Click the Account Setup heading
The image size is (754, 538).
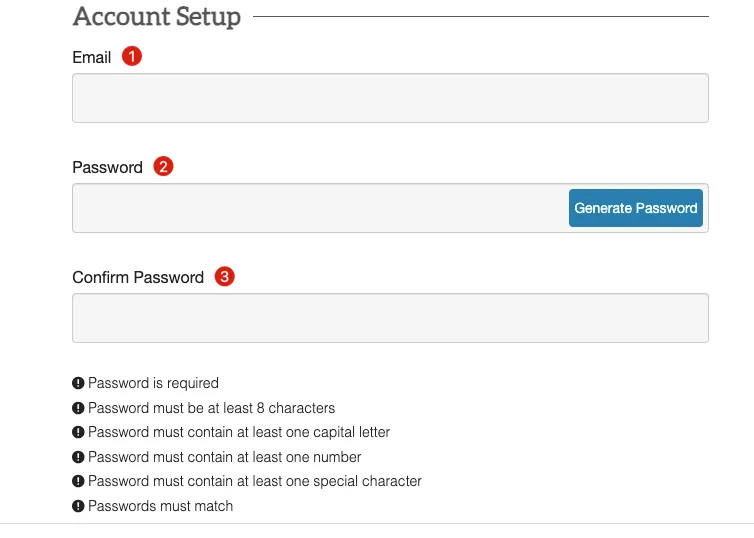(x=157, y=17)
